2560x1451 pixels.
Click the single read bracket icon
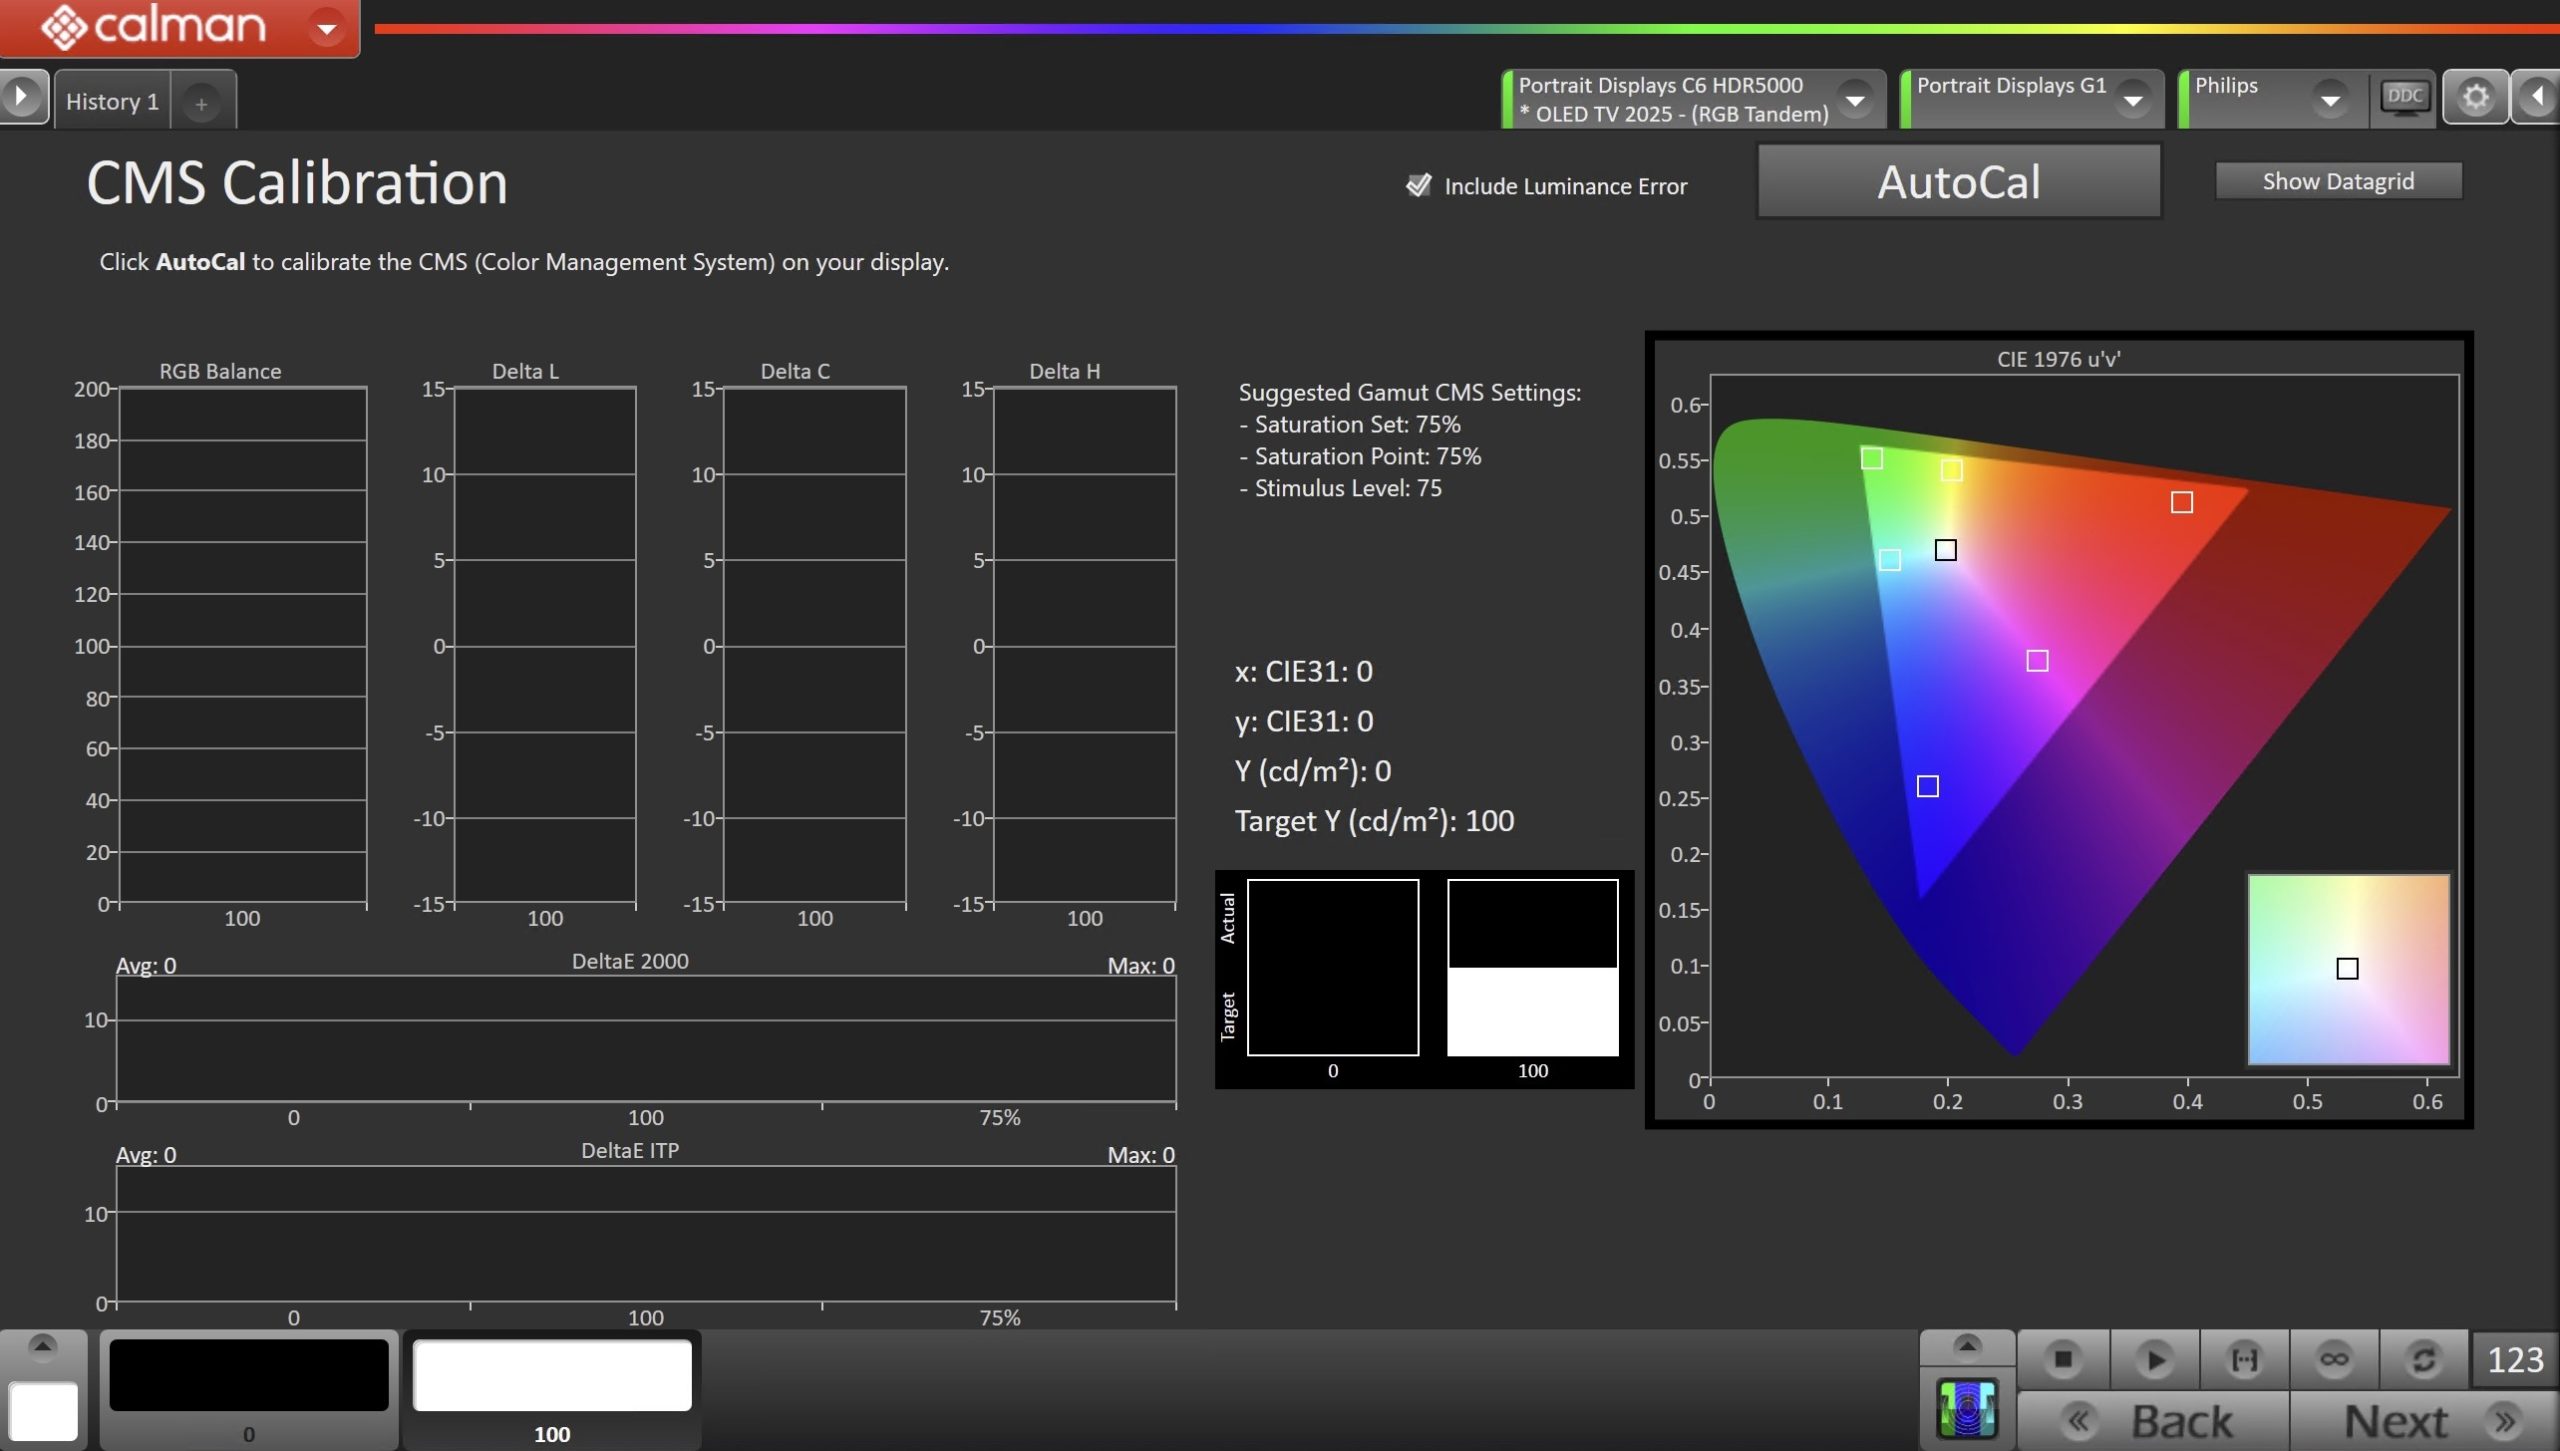2244,1359
